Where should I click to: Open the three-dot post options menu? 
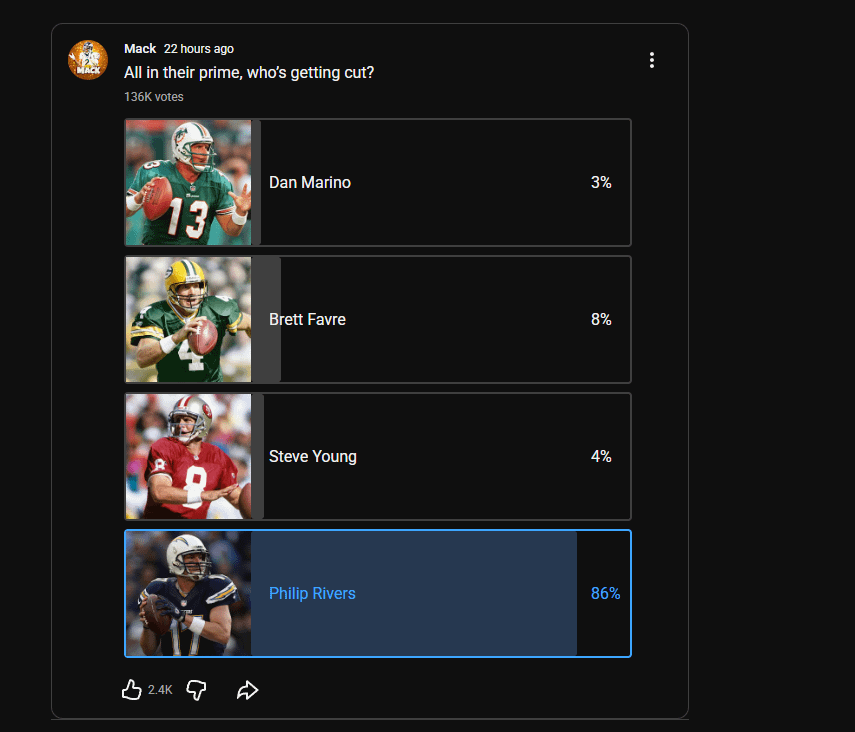[x=652, y=60]
